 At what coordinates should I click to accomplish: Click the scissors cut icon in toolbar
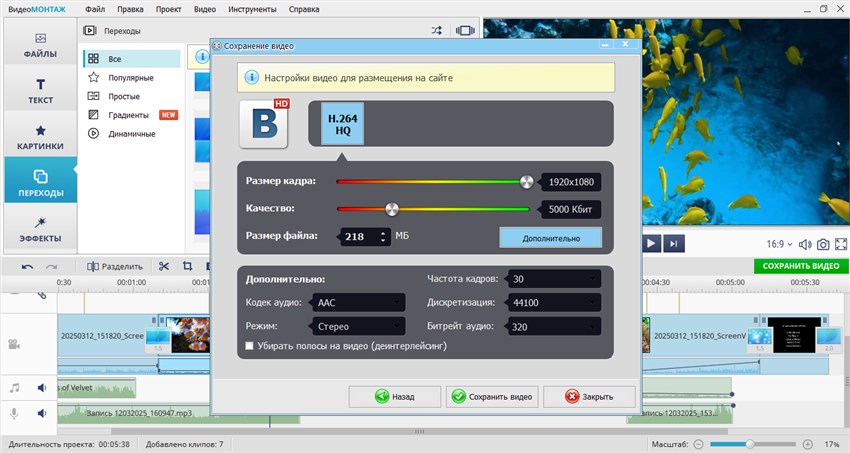[x=164, y=267]
